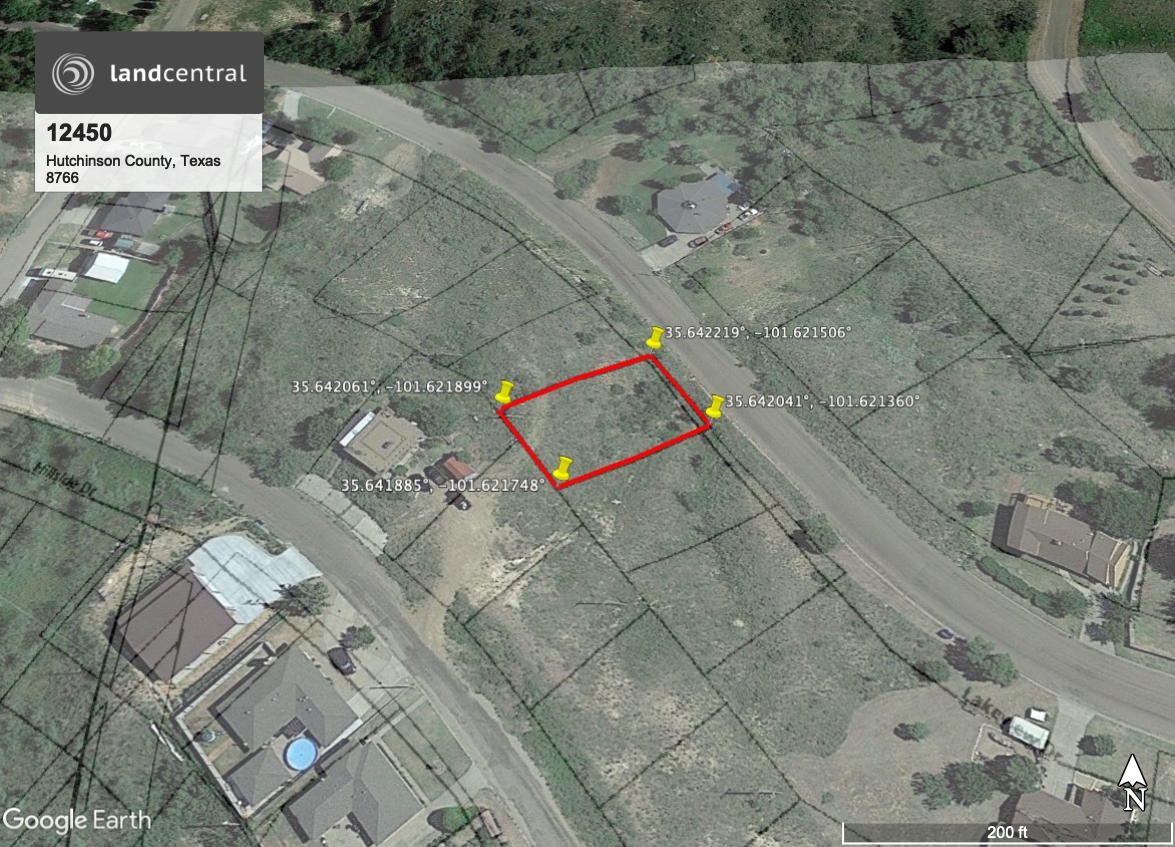Image resolution: width=1175 pixels, height=847 pixels.
Task: Click the blue round swimming pool
Action: click(300, 754)
